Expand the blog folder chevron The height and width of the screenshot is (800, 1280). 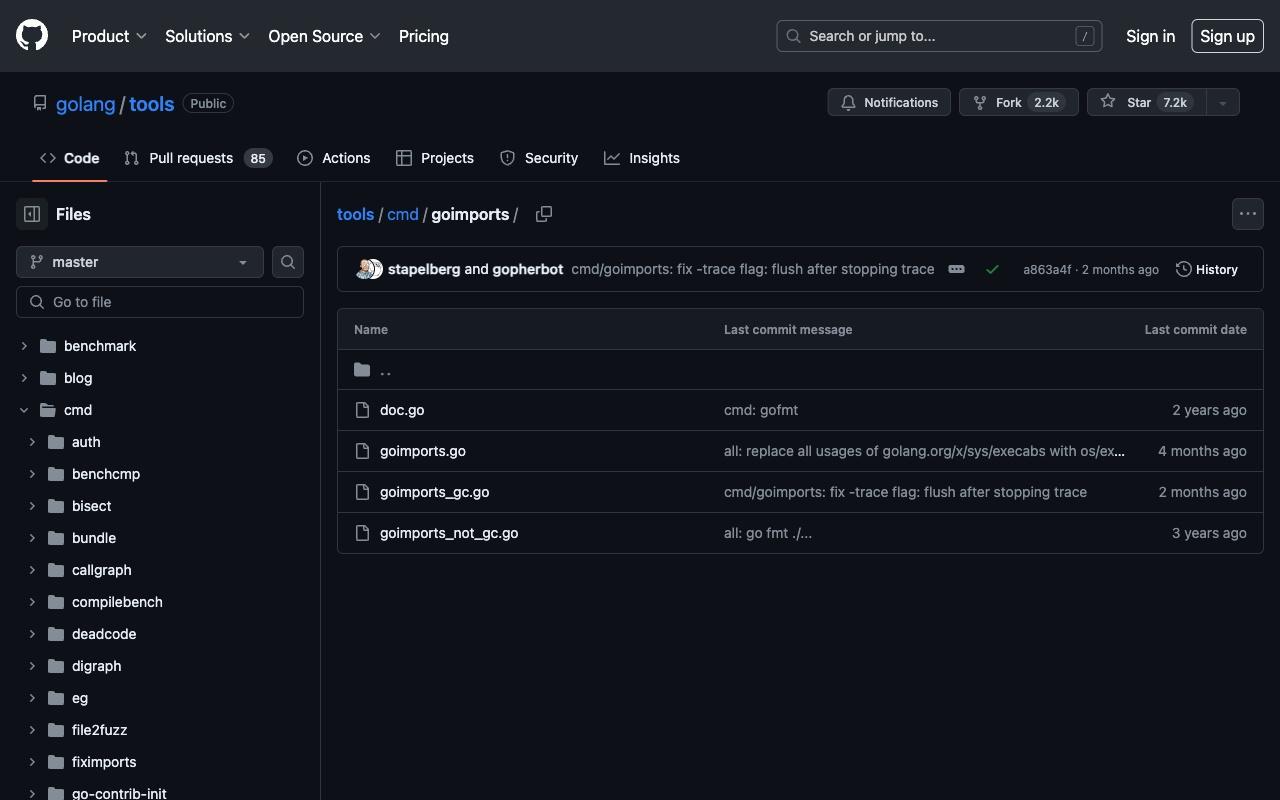[24, 378]
